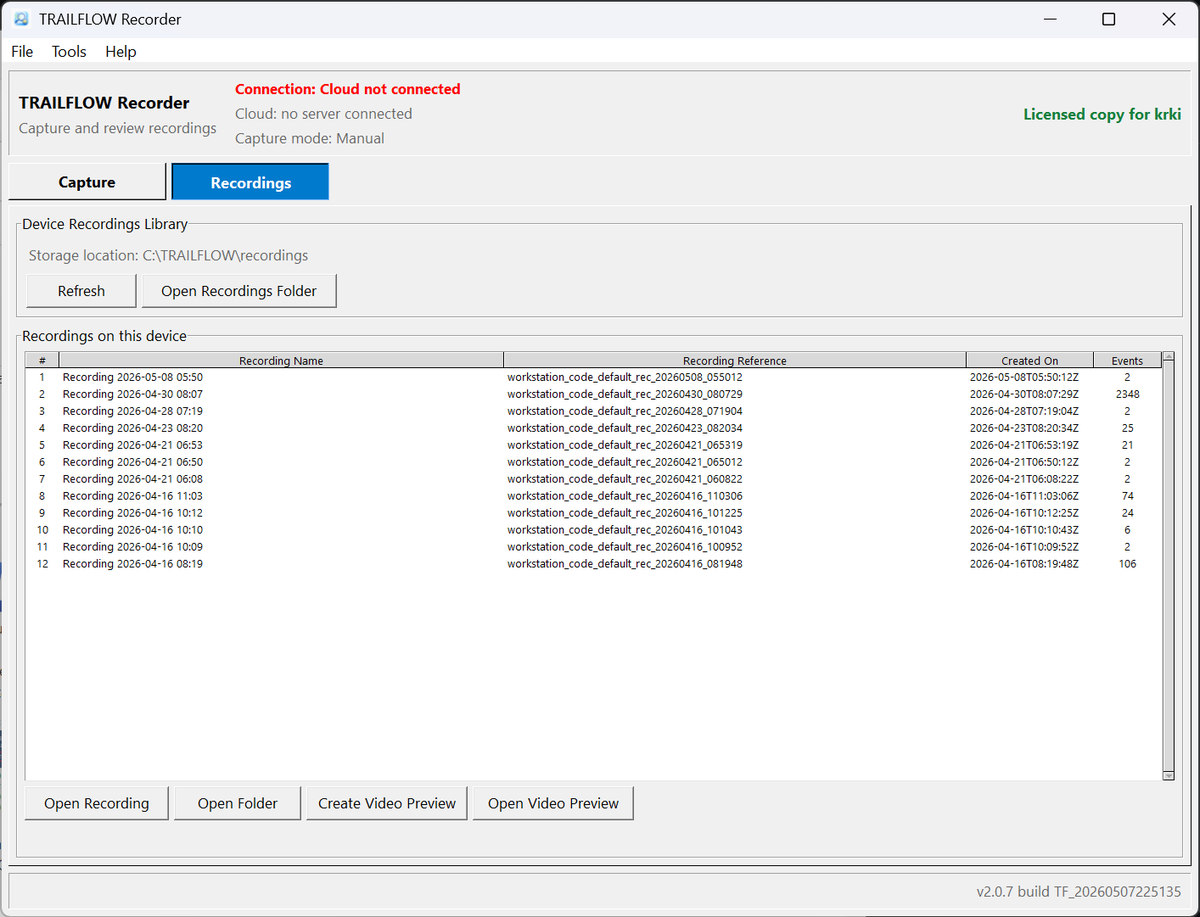Click scrollbar up arrow in recordings list

tap(1168, 357)
